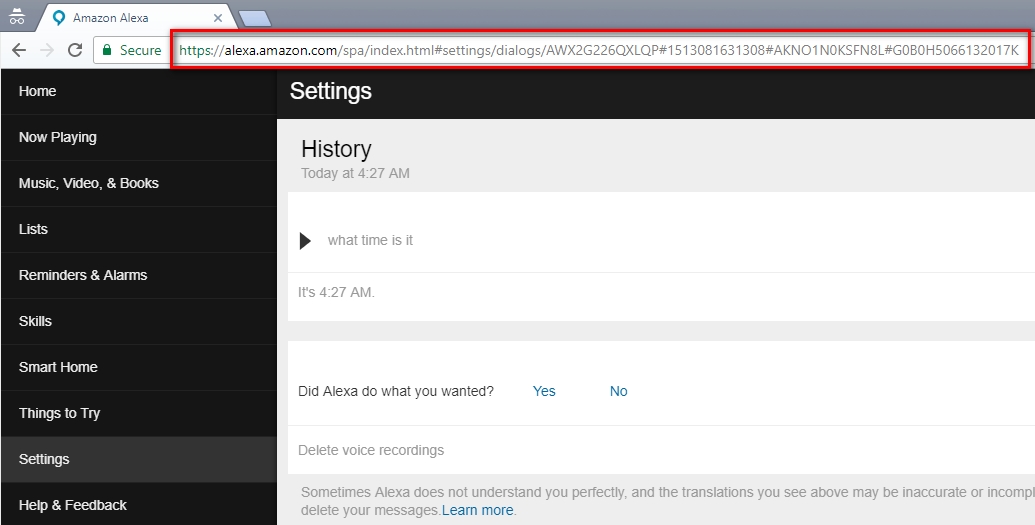Screen dimensions: 1035x525
Task: Click the Settings page header title
Action: pyautogui.click(x=330, y=91)
